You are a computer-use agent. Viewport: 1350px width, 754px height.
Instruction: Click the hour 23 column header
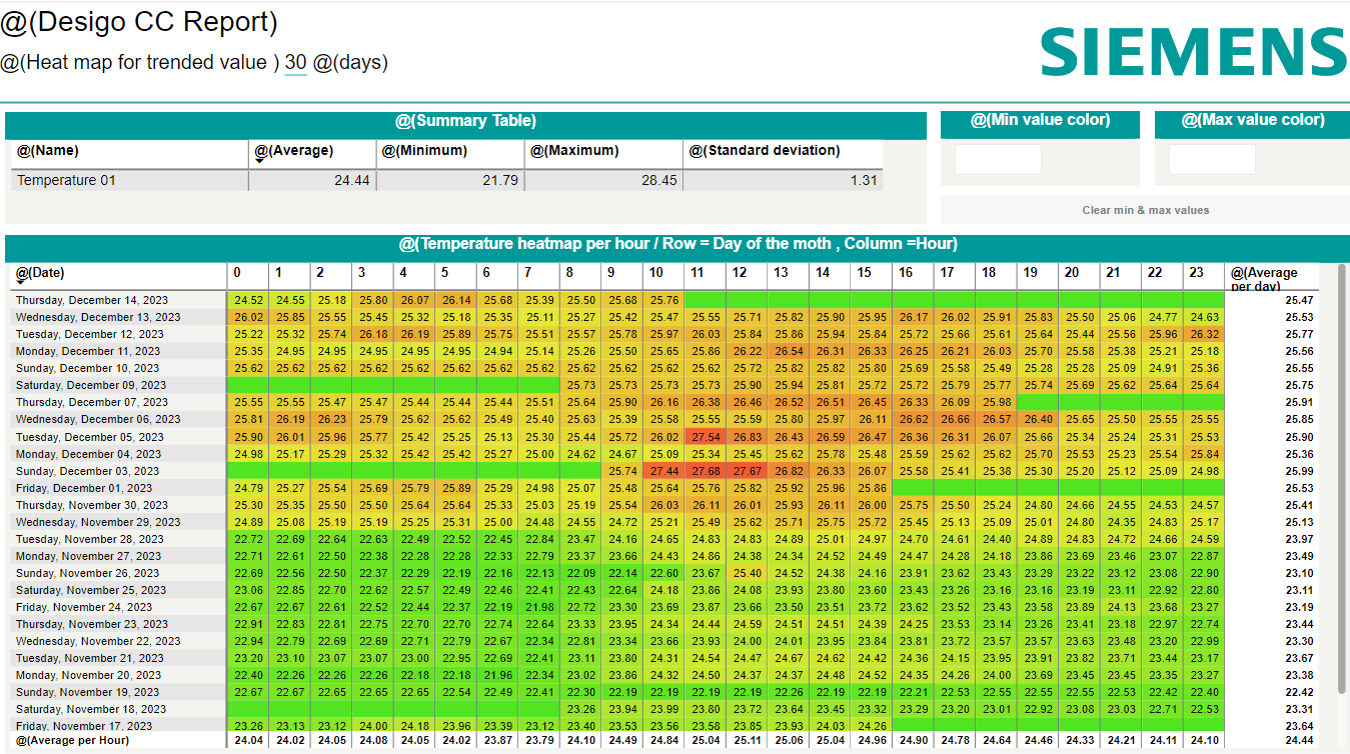(1197, 273)
